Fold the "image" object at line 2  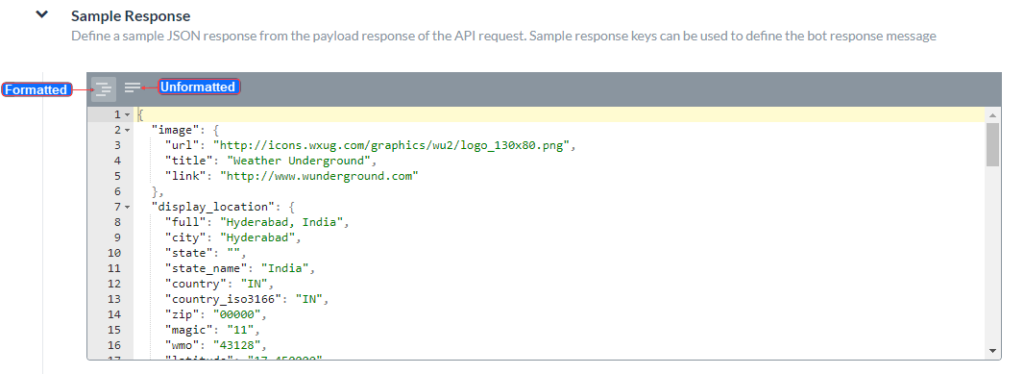(x=127, y=131)
